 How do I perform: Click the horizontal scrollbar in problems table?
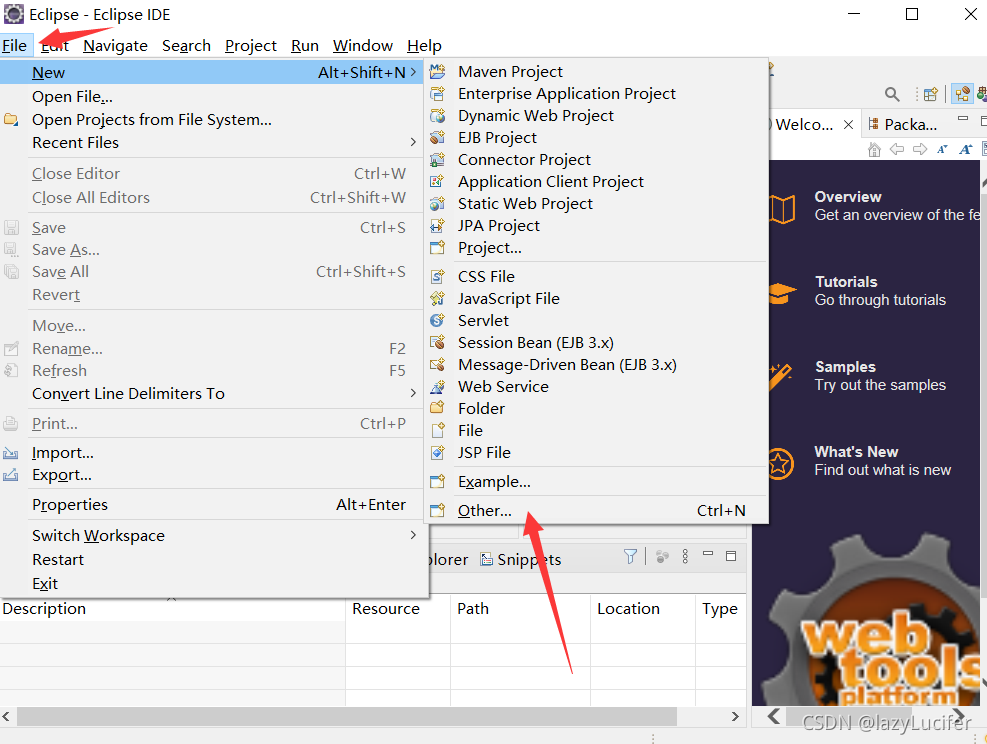click(347, 716)
